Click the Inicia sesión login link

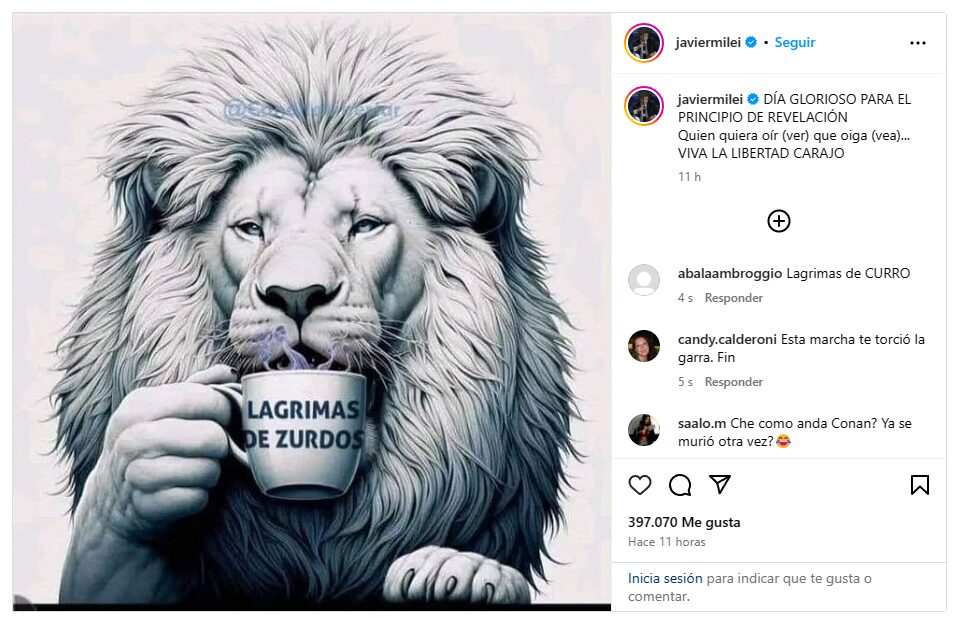coord(665,578)
